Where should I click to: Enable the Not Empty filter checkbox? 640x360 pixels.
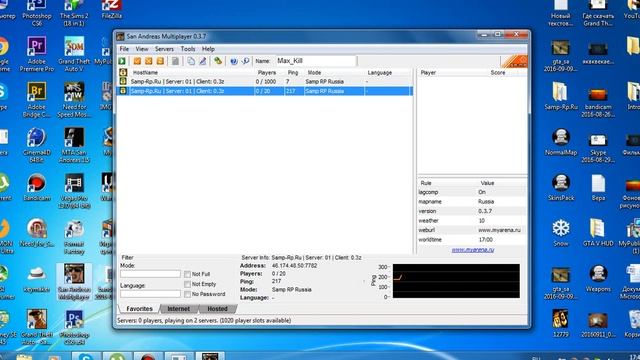pyautogui.click(x=187, y=284)
